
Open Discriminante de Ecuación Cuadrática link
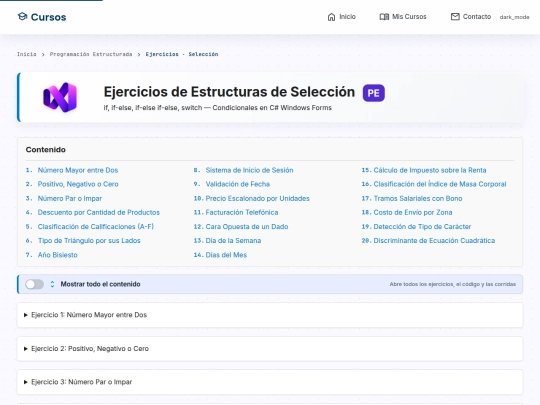[434, 241]
